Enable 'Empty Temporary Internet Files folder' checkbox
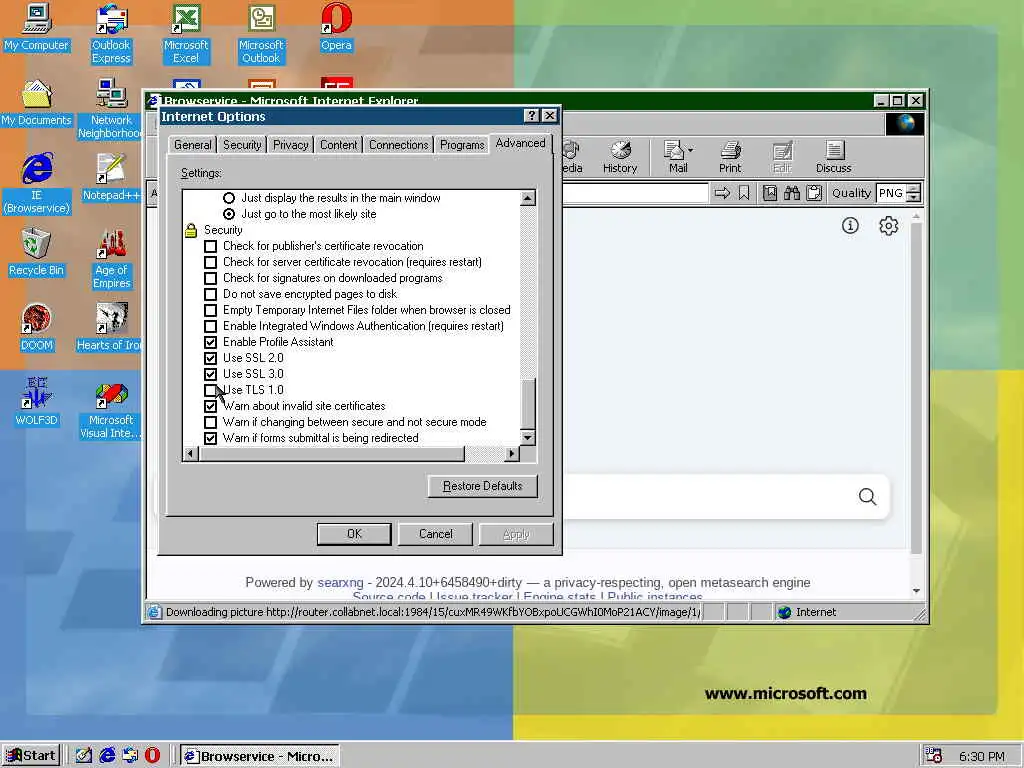Screen dimensions: 1024x768 pyautogui.click(x=210, y=310)
